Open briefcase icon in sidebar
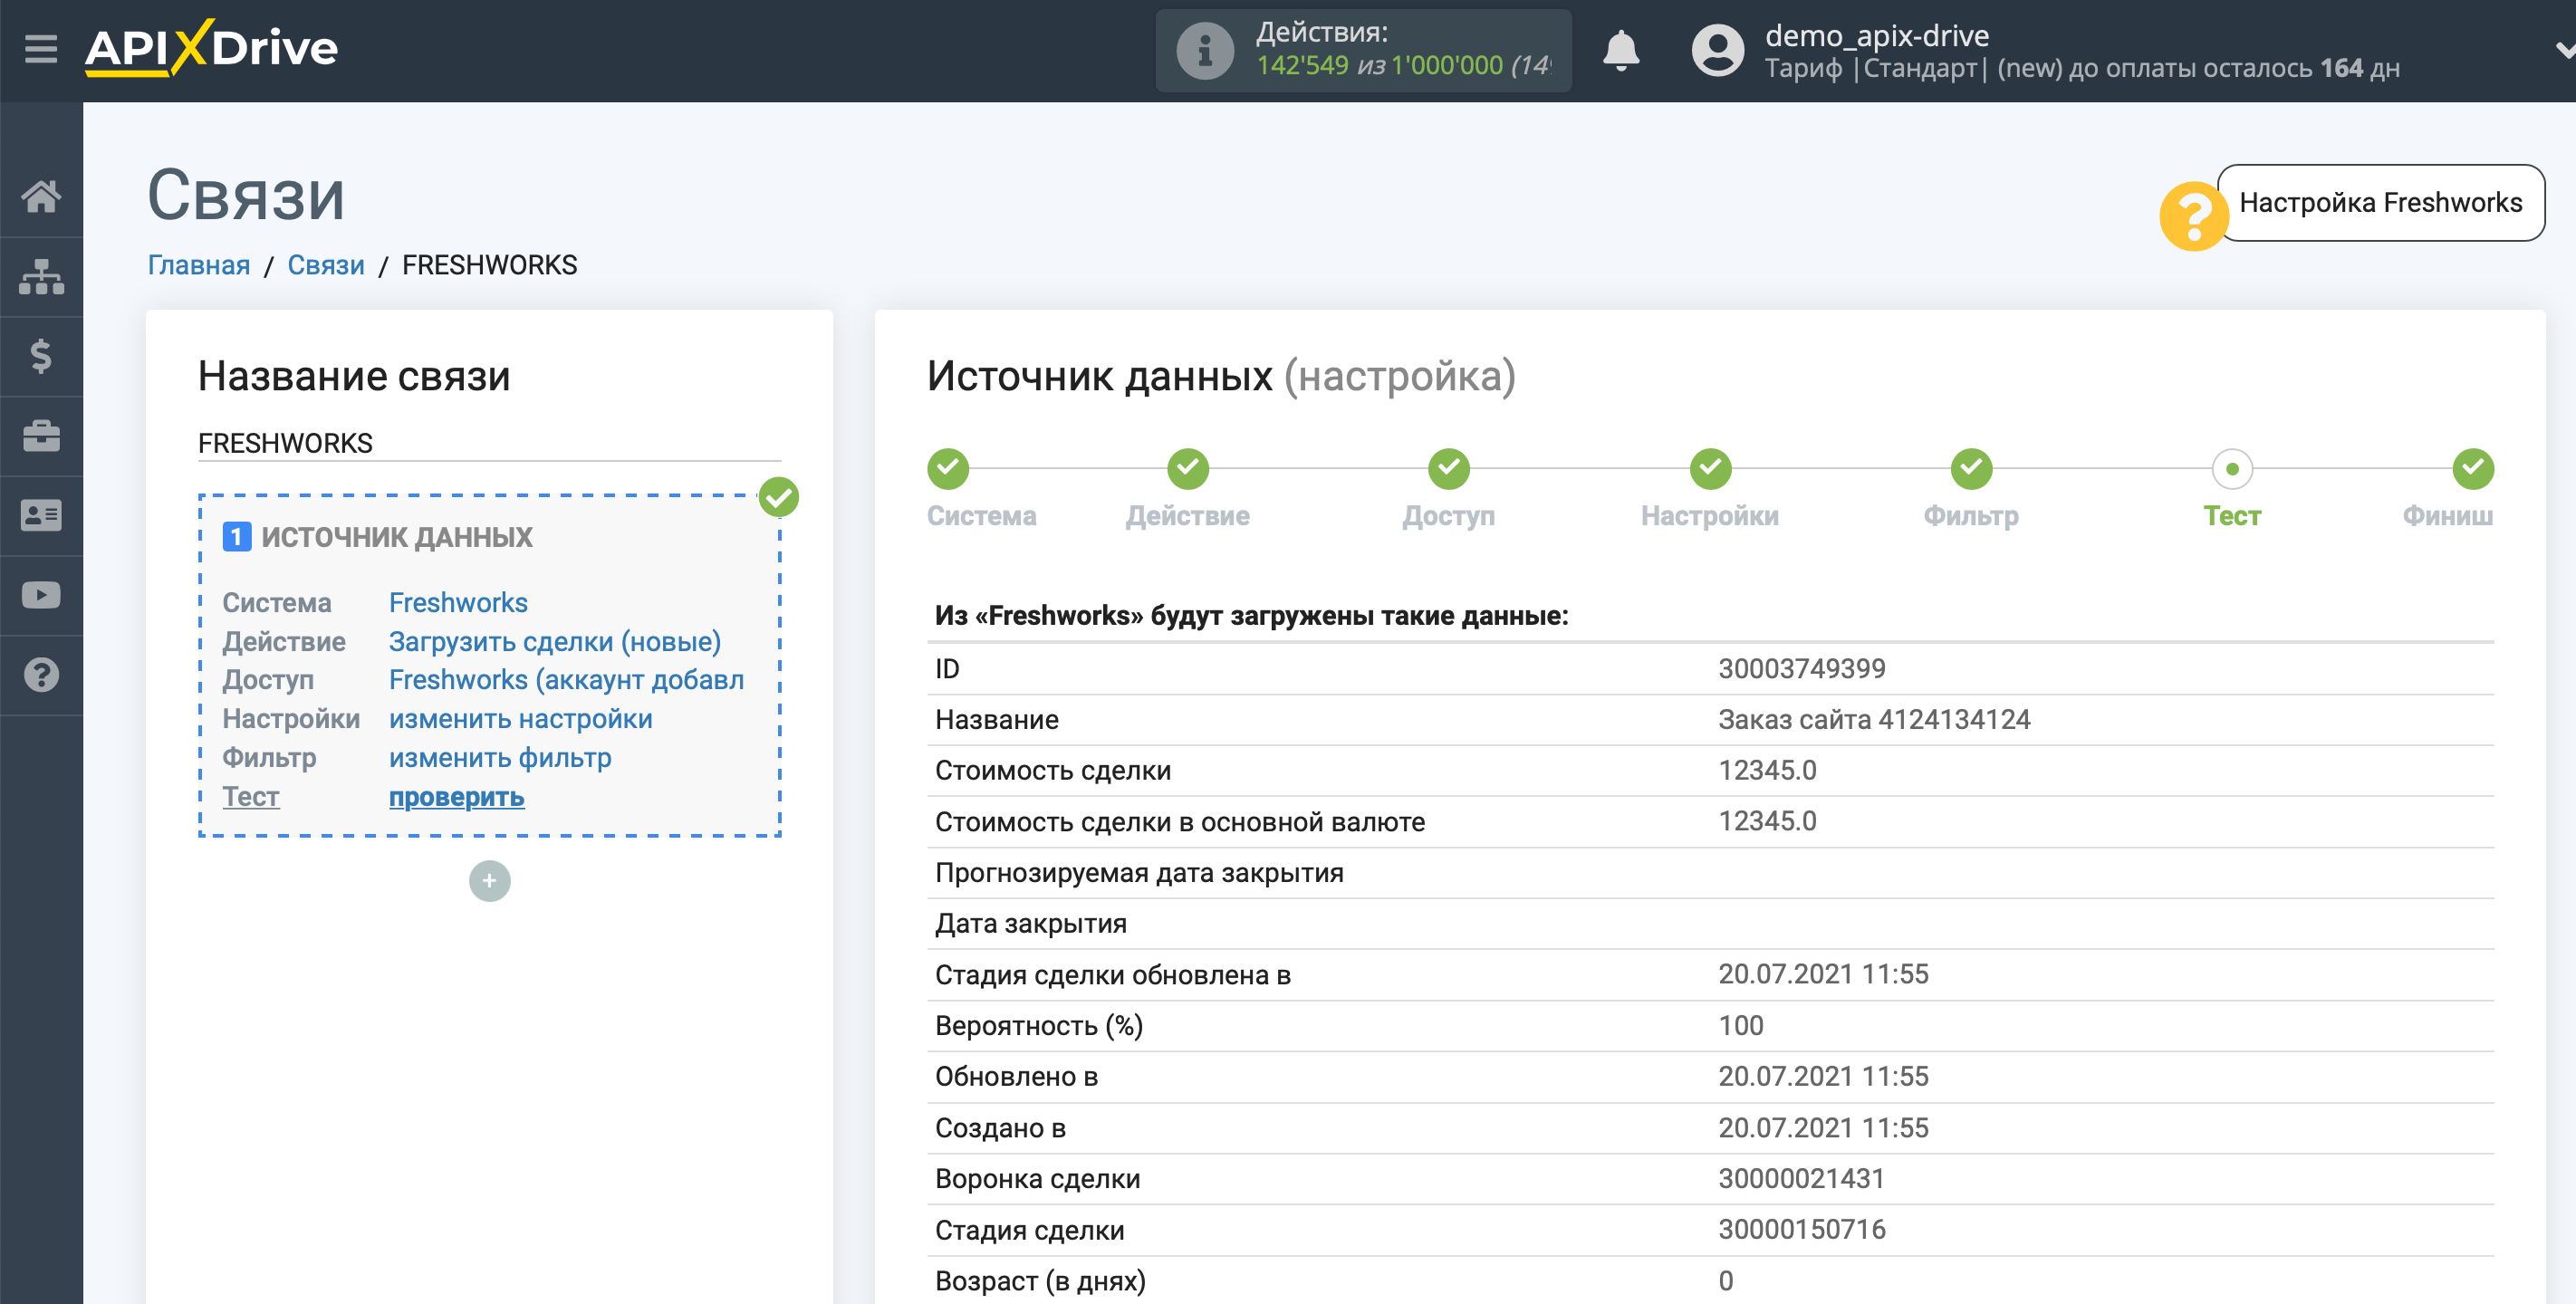This screenshot has height=1304, width=2576. [x=41, y=436]
